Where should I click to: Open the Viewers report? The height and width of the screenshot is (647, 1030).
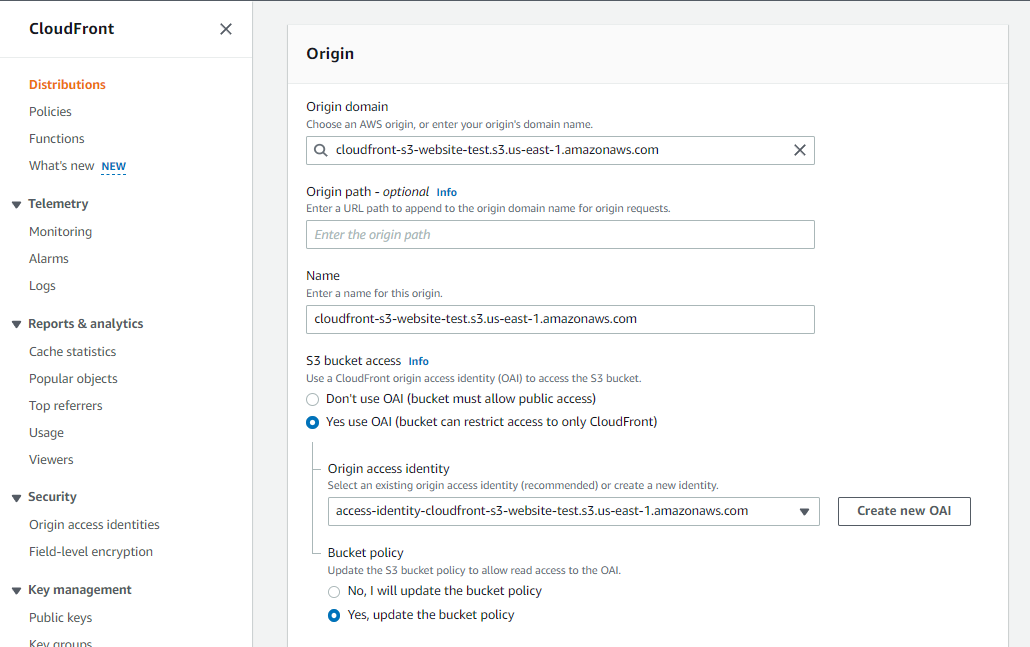point(51,460)
